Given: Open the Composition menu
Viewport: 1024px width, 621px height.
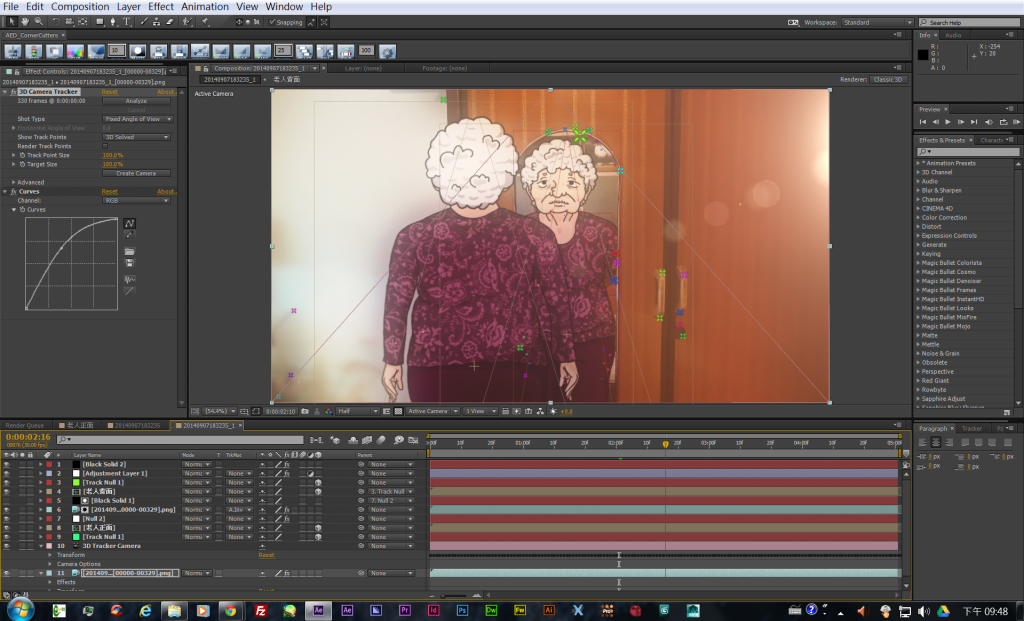Looking at the screenshot, I should (x=80, y=6).
